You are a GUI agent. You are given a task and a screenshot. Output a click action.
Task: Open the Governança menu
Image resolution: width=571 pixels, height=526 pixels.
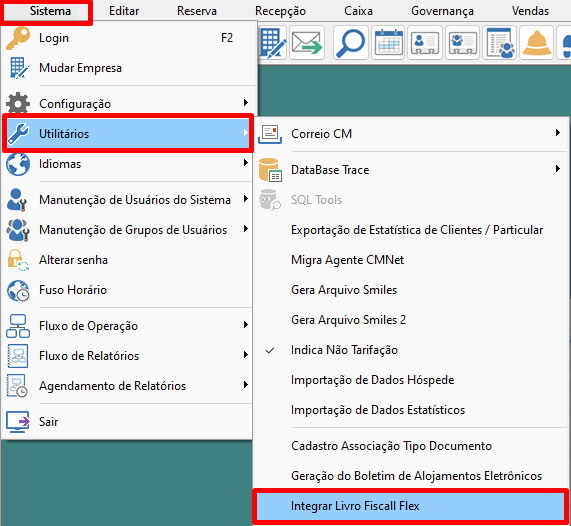[442, 11]
